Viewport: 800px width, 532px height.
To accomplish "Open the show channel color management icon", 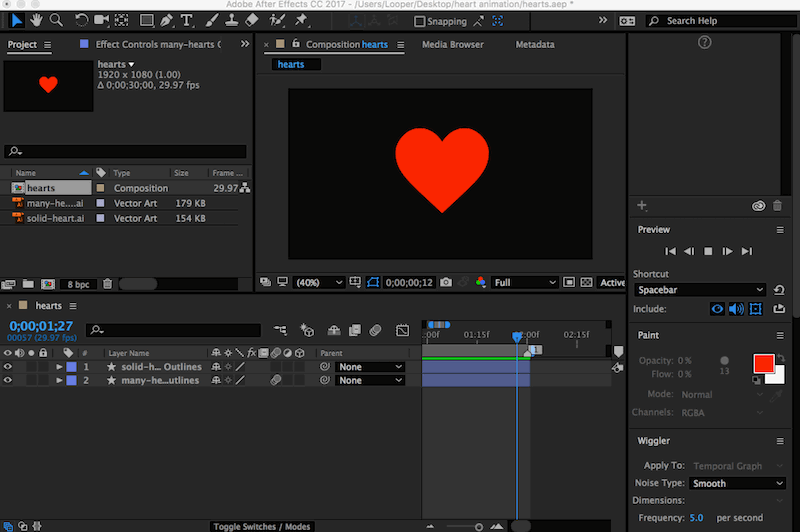I will (480, 282).
